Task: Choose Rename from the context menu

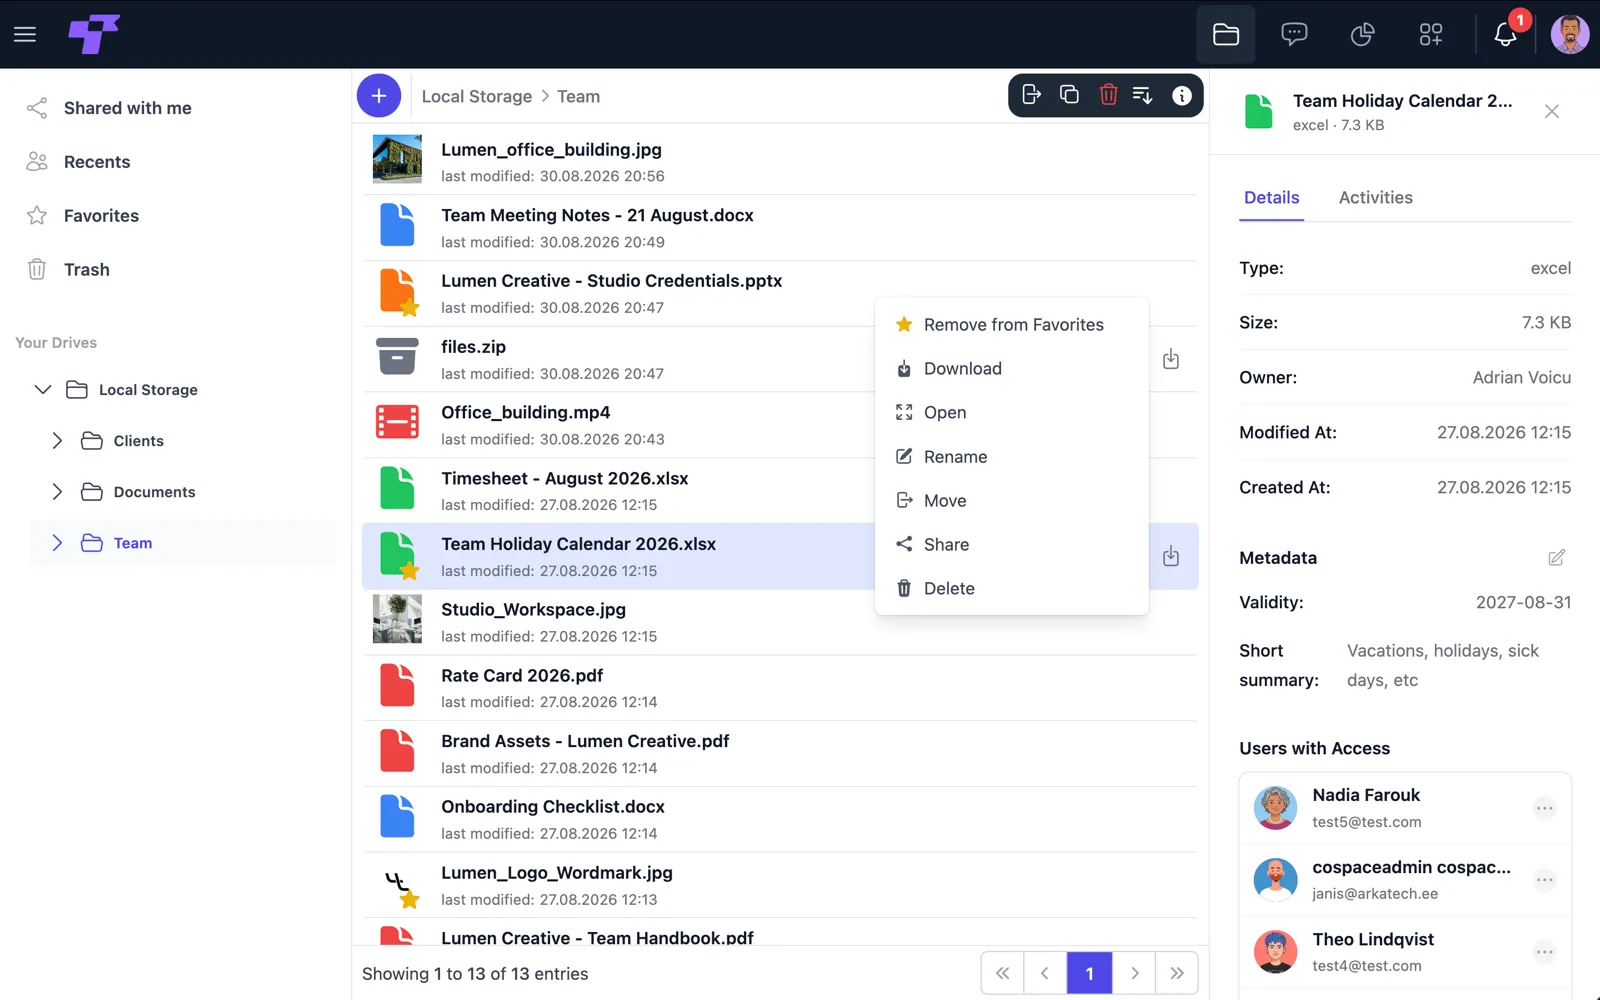Action: point(1011,457)
